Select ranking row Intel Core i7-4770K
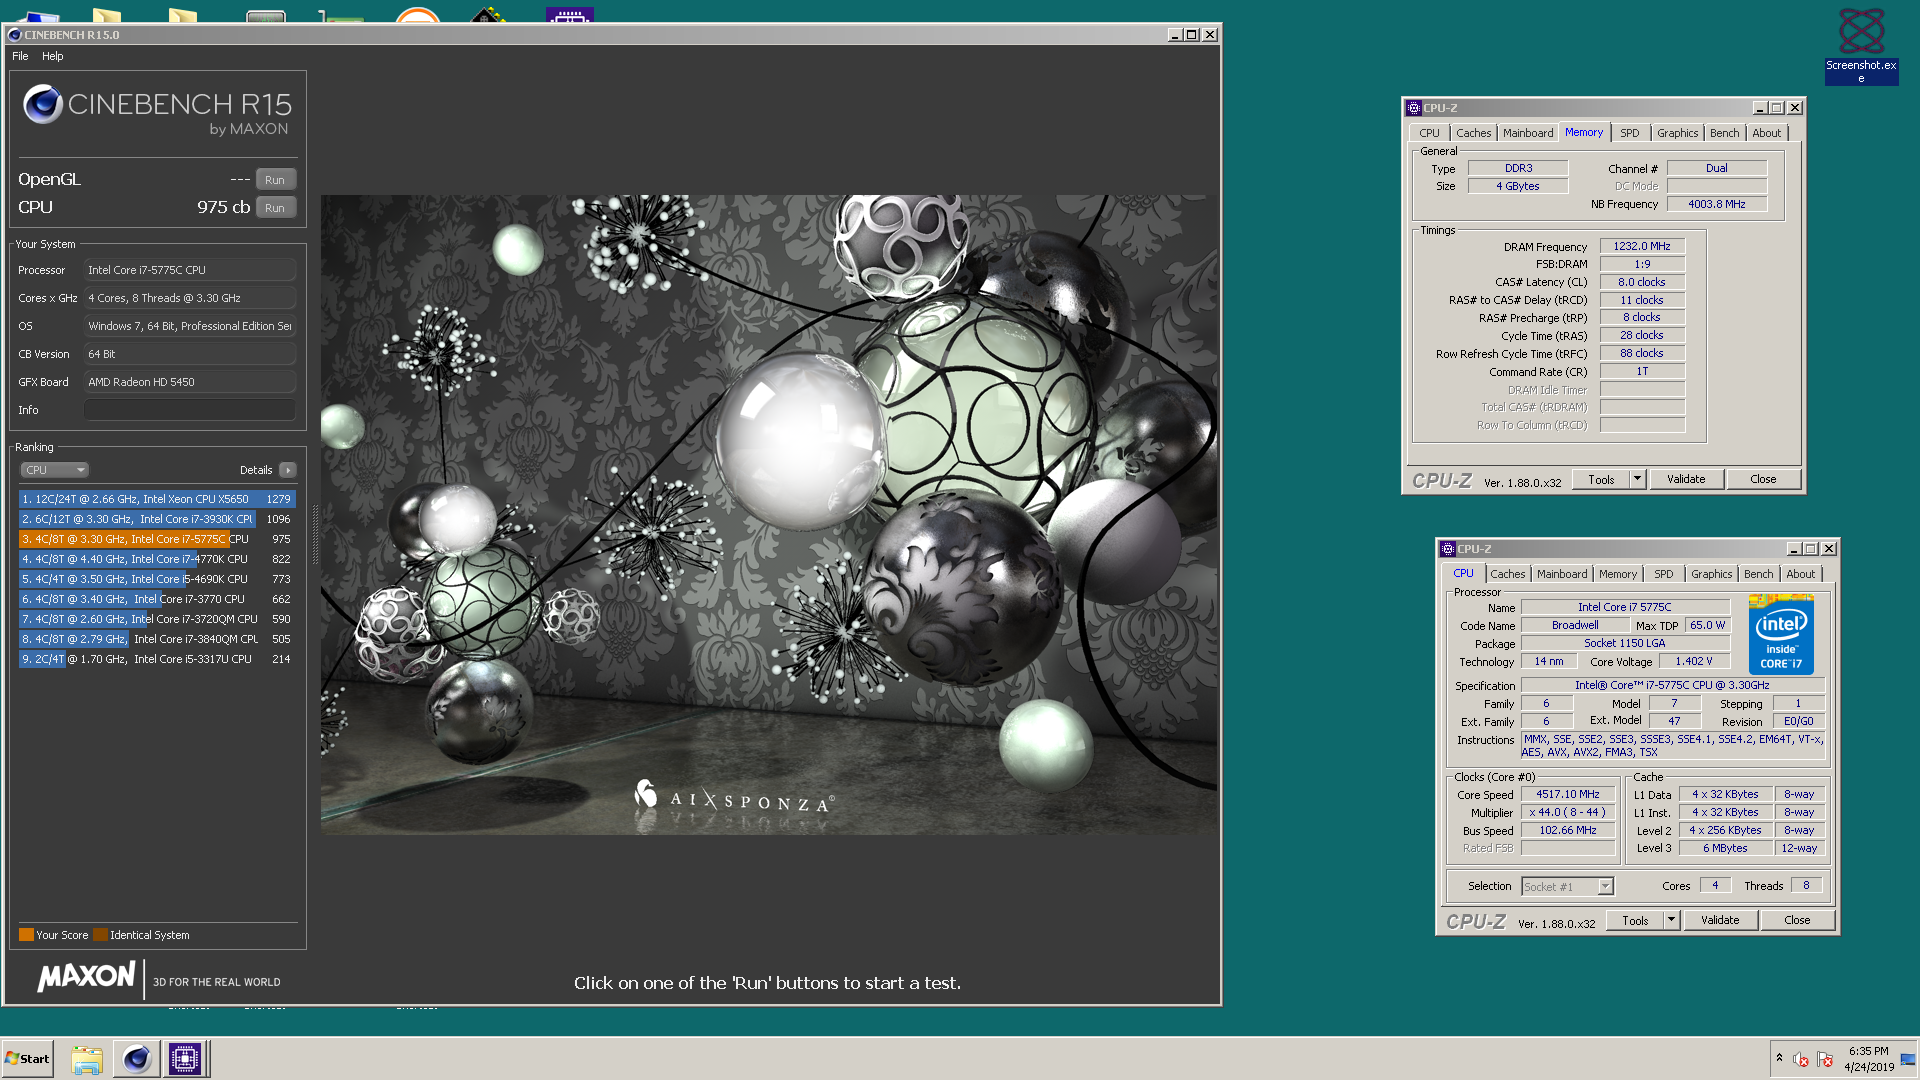Screen dimensions: 1920x1080 (157, 559)
